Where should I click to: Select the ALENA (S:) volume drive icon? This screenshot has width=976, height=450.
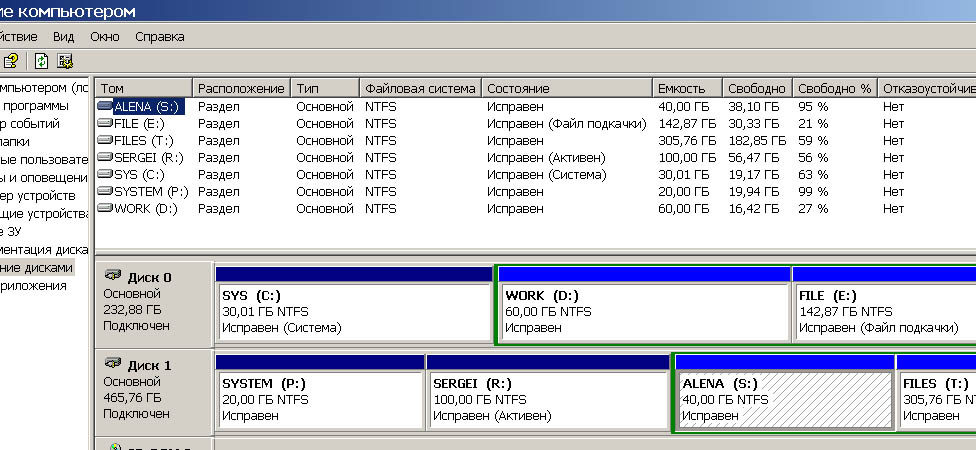coord(106,106)
